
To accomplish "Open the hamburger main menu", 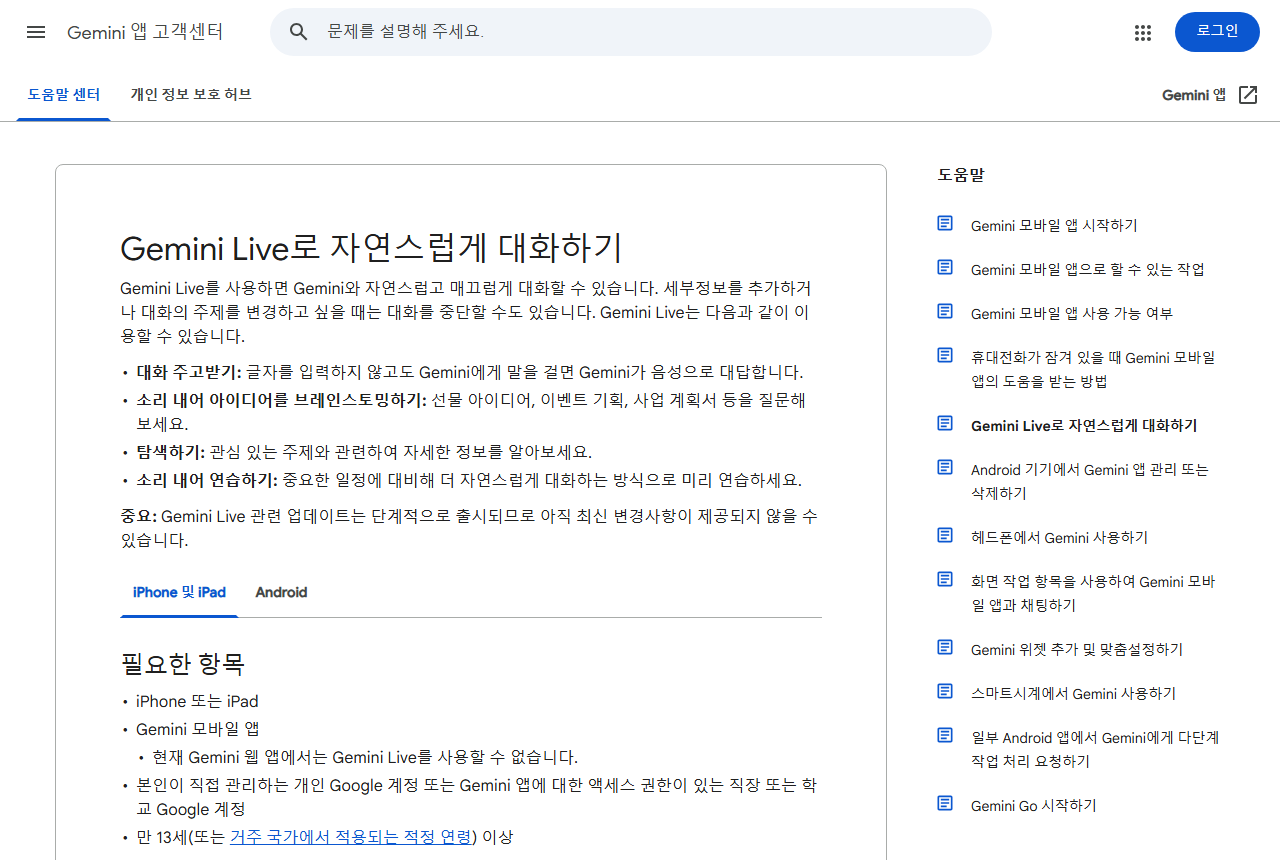I will click(36, 32).
